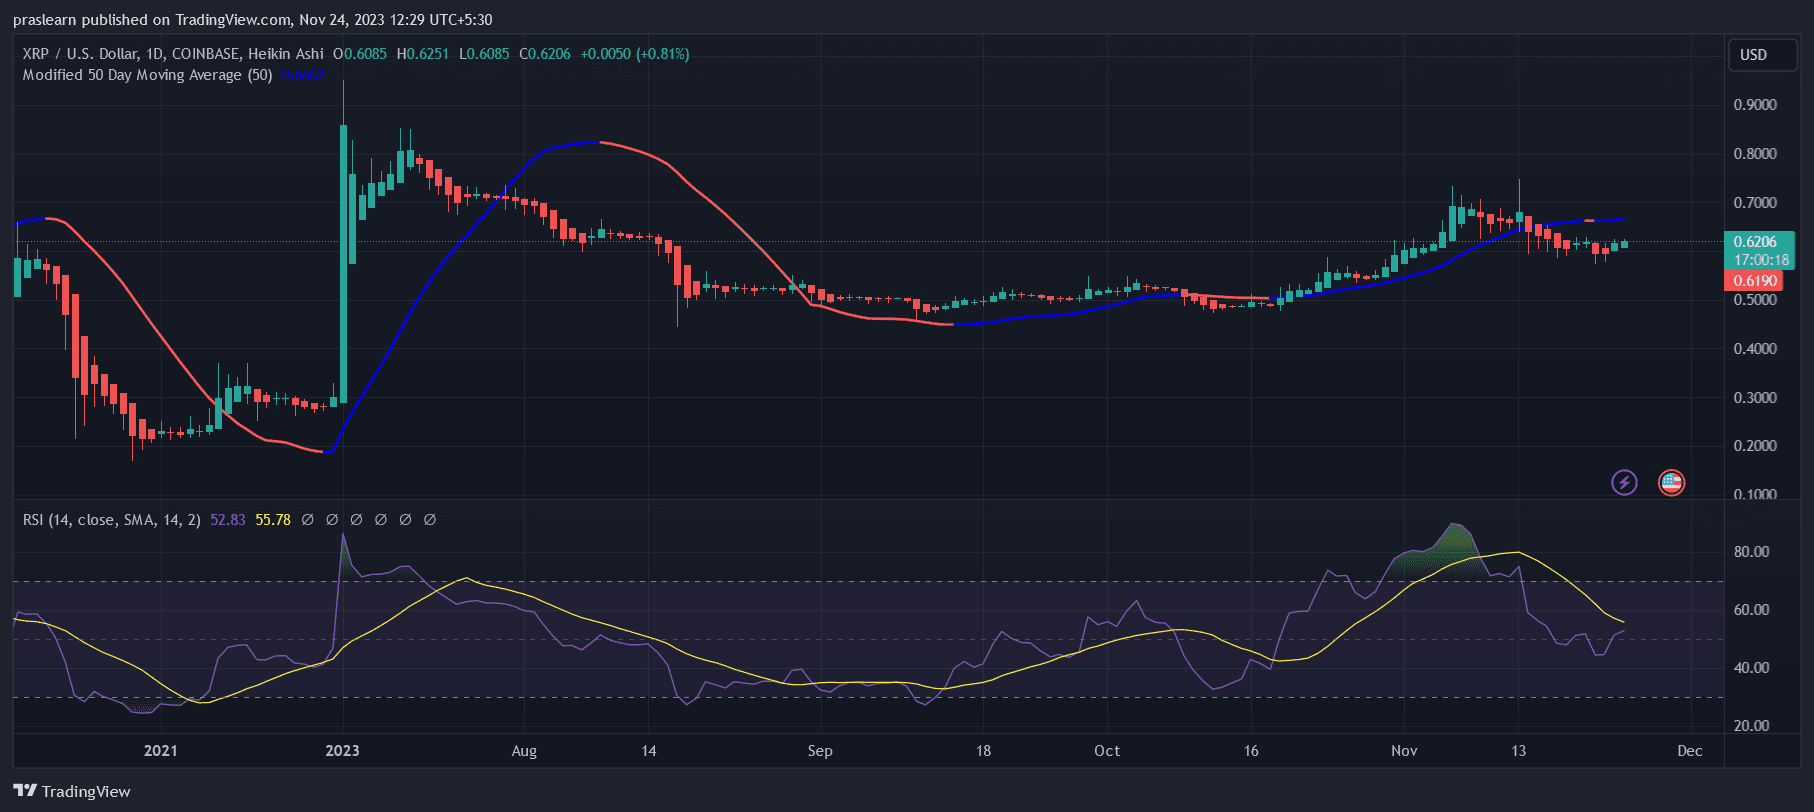Click the Dec label on time axis
Image resolution: width=1814 pixels, height=812 pixels.
tap(1689, 751)
